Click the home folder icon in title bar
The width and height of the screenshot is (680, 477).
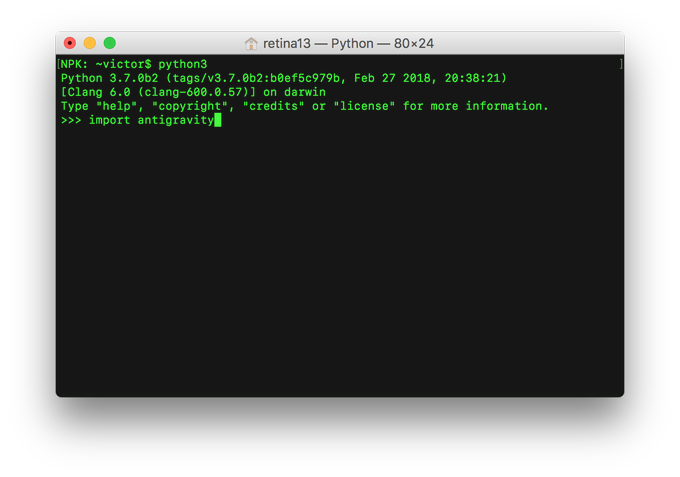(251, 44)
